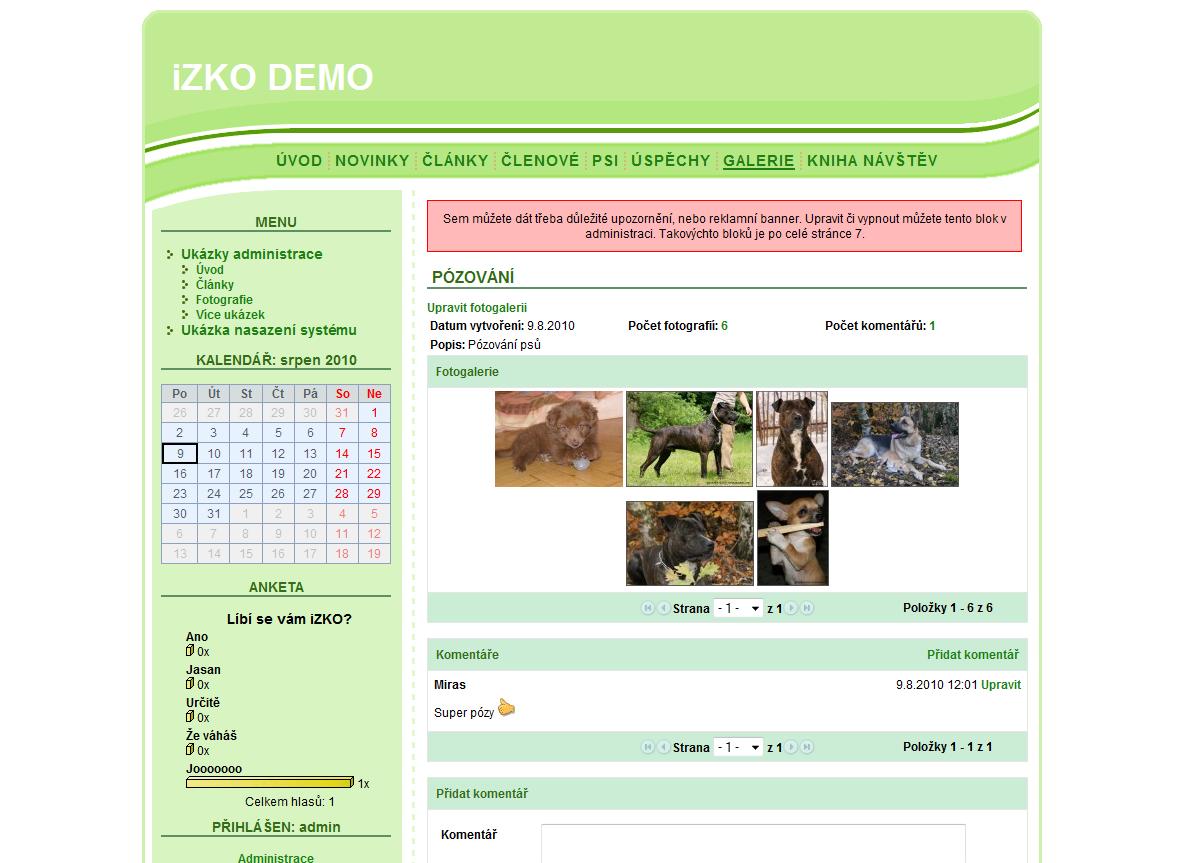Select calendar day 14 in August
The width and height of the screenshot is (1184, 863).
point(342,453)
